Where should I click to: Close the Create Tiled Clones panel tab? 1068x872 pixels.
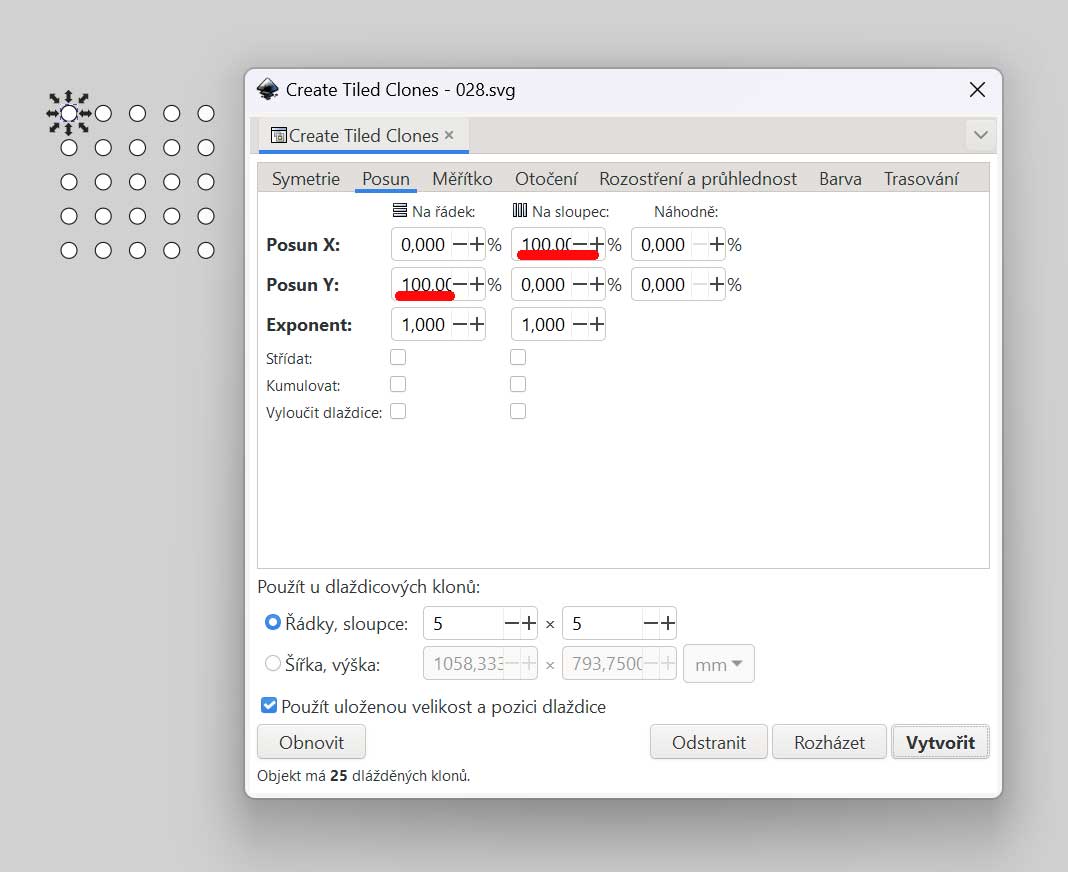click(449, 135)
